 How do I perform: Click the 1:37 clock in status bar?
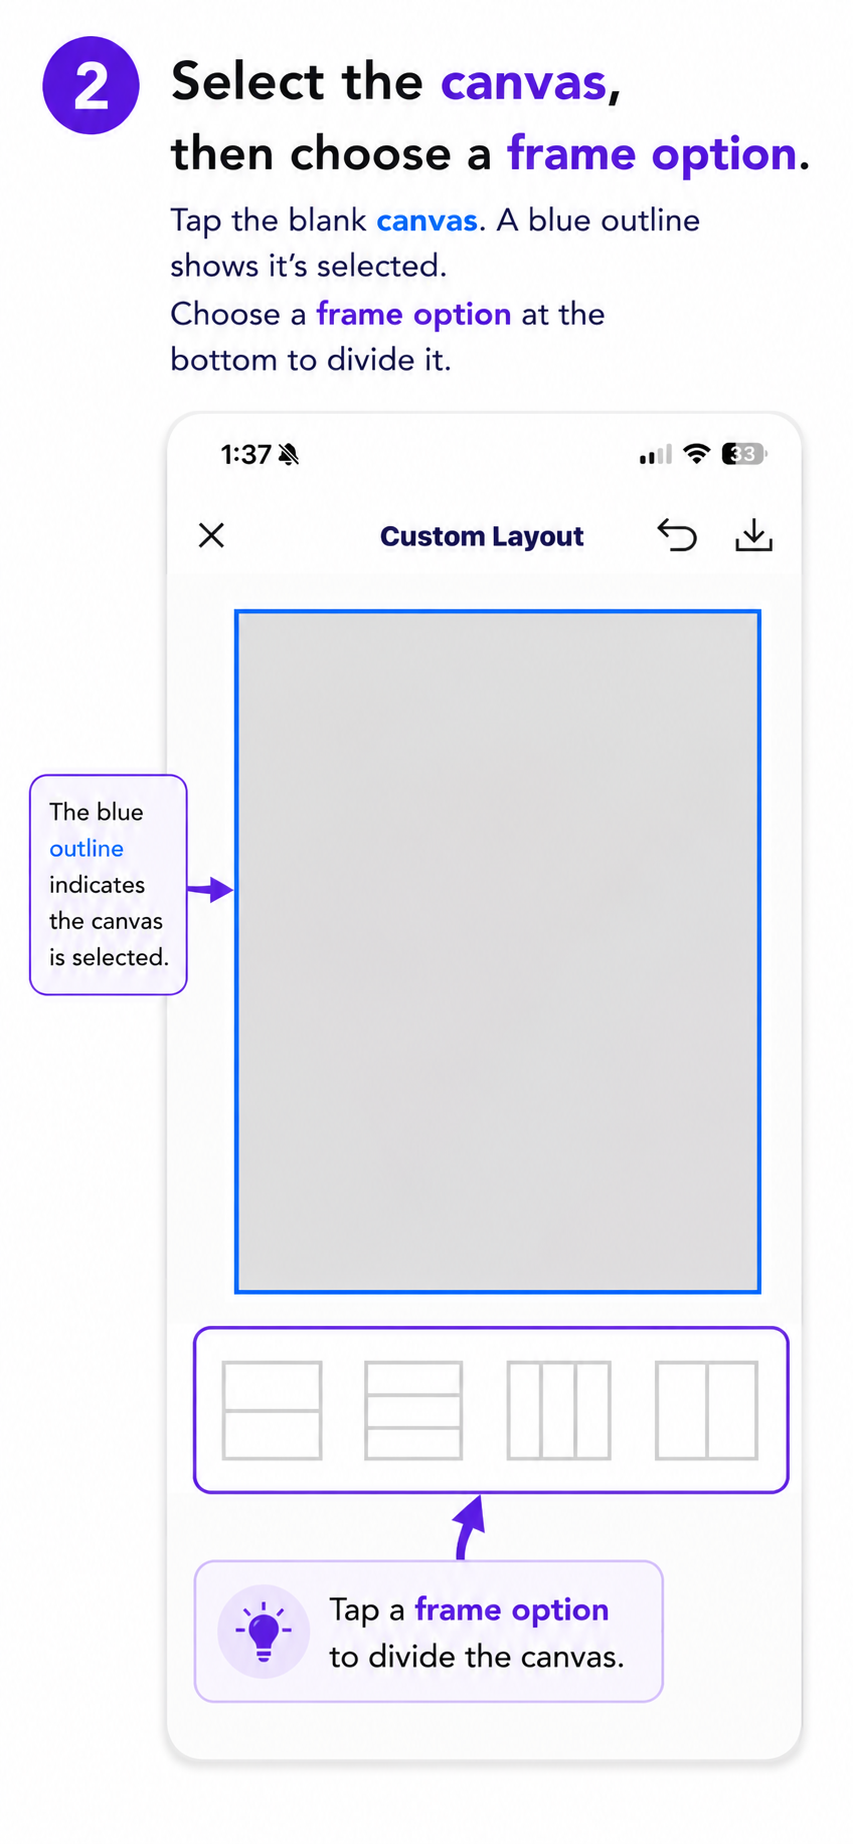246,455
